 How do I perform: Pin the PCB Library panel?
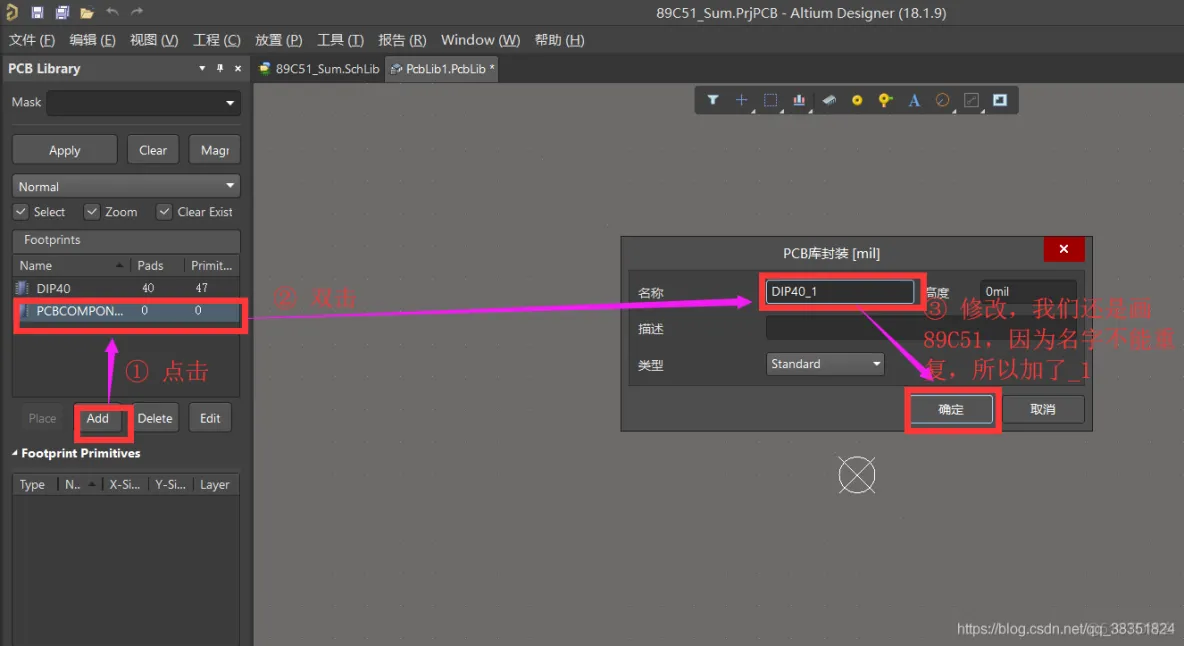coord(220,68)
